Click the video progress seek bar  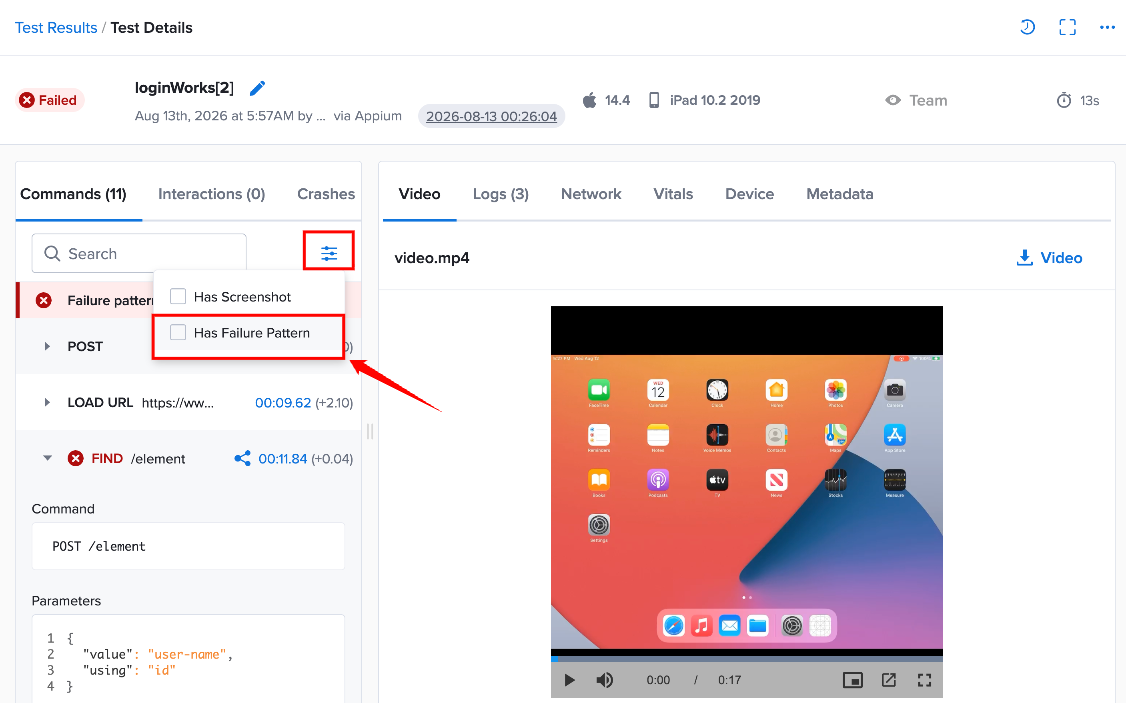pyautogui.click(x=747, y=657)
